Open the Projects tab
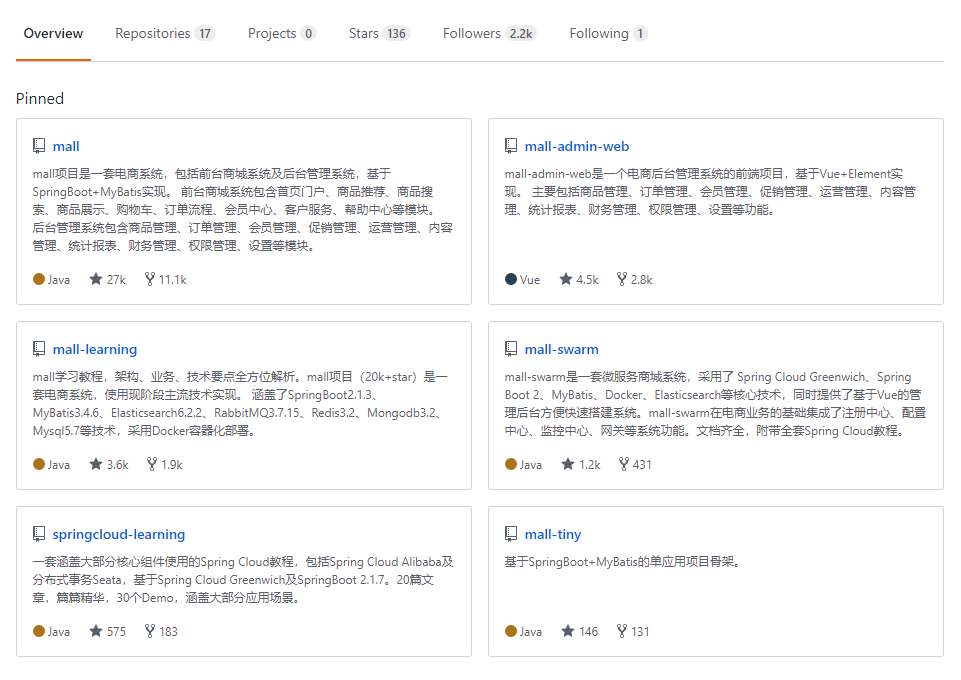Viewport: 961px width, 680px height. point(282,34)
